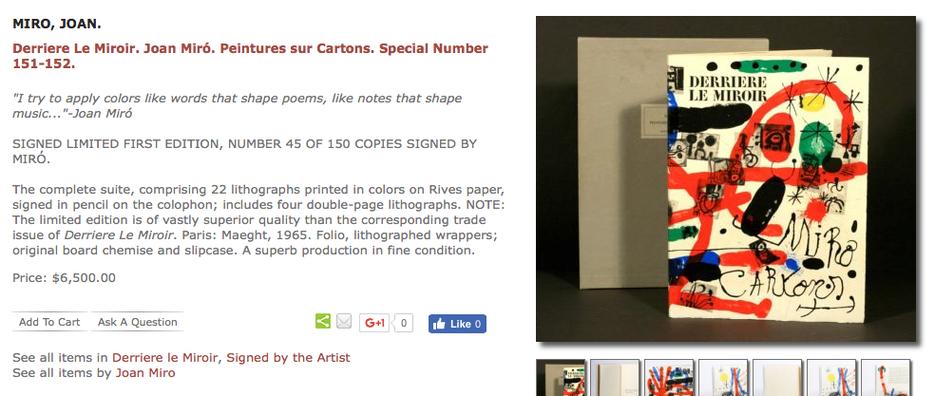Screen dimensions: 934x396
Task: Select the first thumbnail with slipcase
Action: click(561, 378)
